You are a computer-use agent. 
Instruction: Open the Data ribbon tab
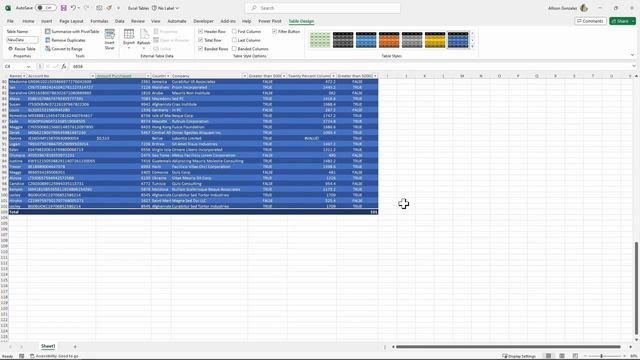click(x=120, y=21)
